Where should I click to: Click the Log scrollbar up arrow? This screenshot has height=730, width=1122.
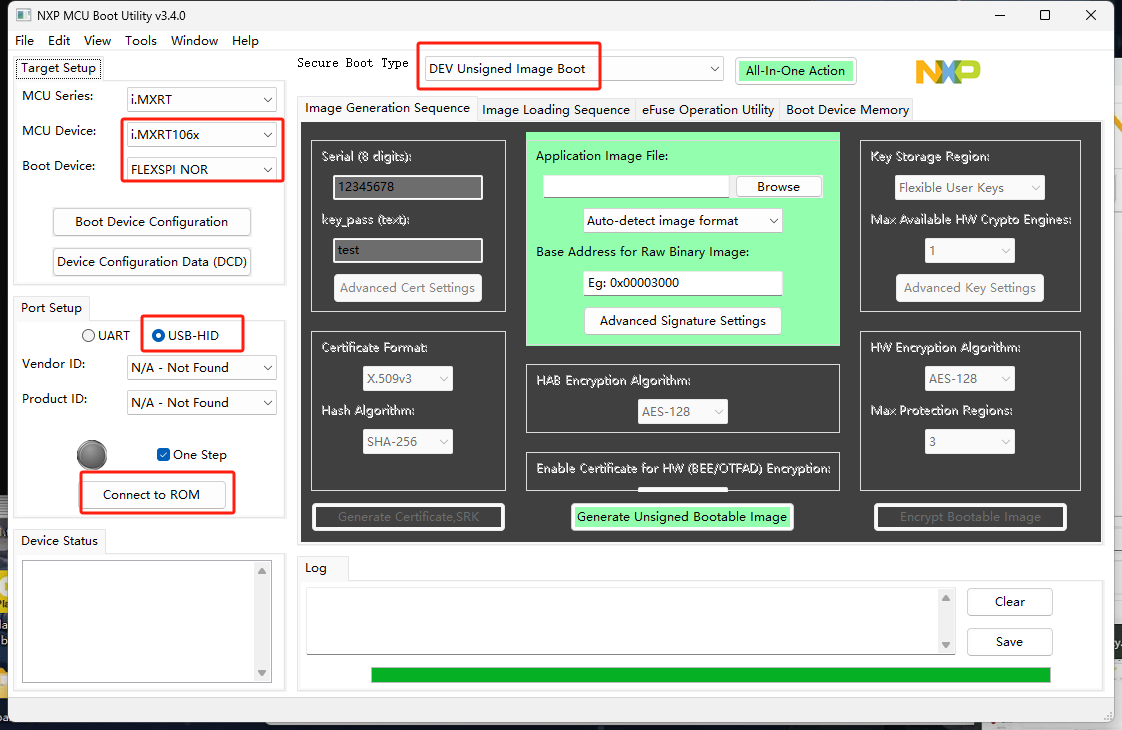pos(946,598)
